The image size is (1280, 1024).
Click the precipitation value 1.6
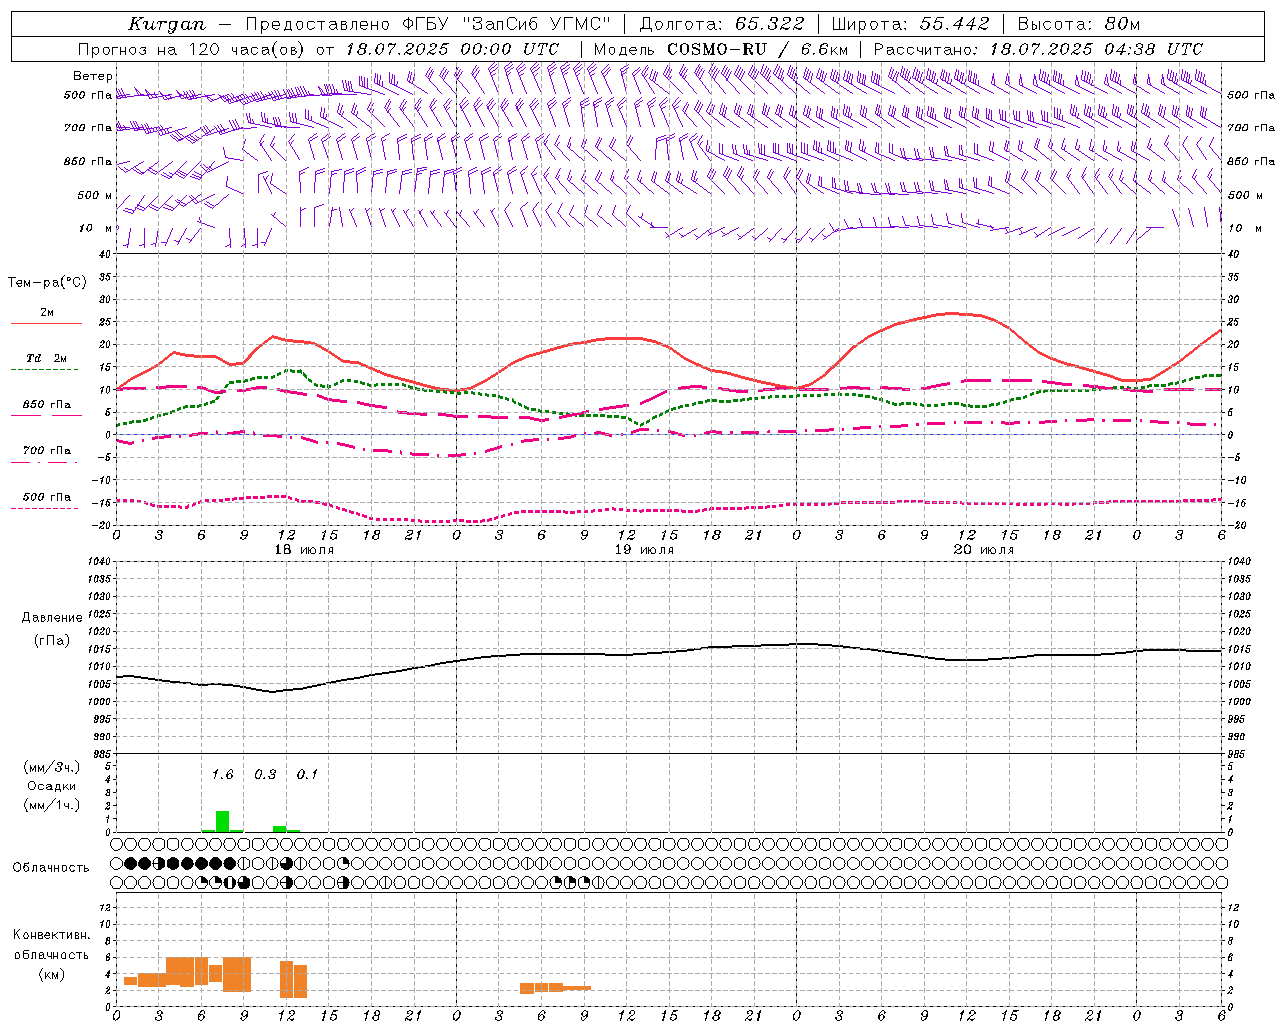point(222,774)
